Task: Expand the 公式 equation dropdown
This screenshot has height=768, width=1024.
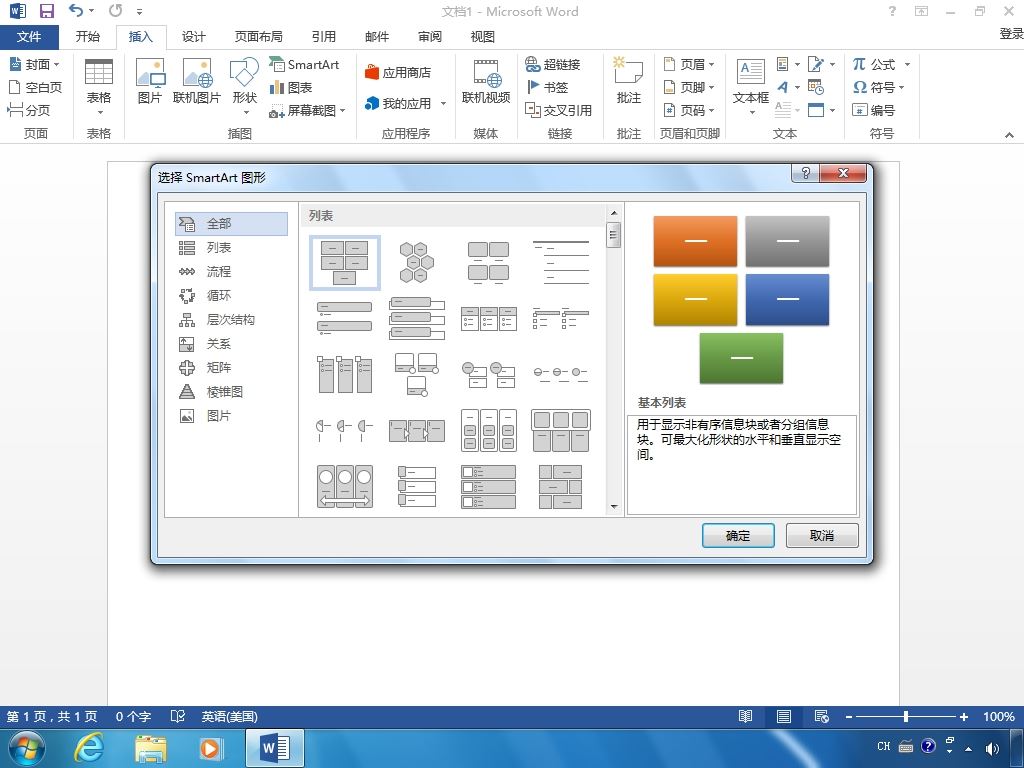Action: pyautogui.click(x=907, y=64)
